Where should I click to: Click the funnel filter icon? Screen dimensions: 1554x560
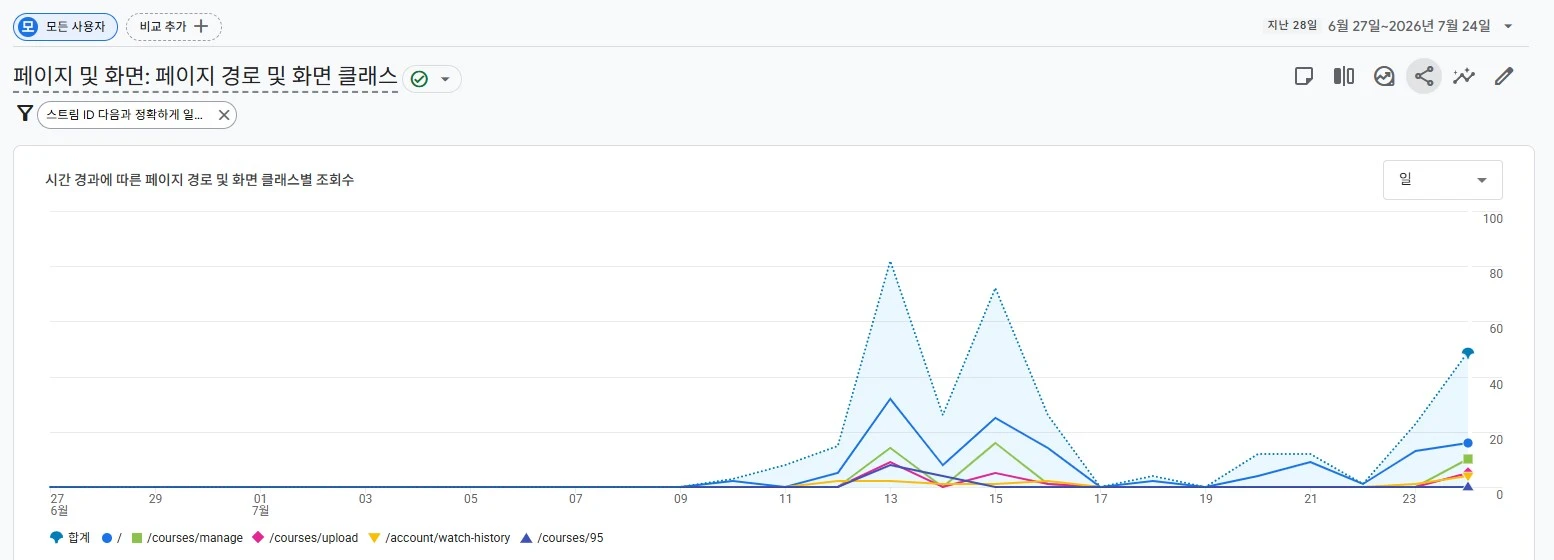25,114
